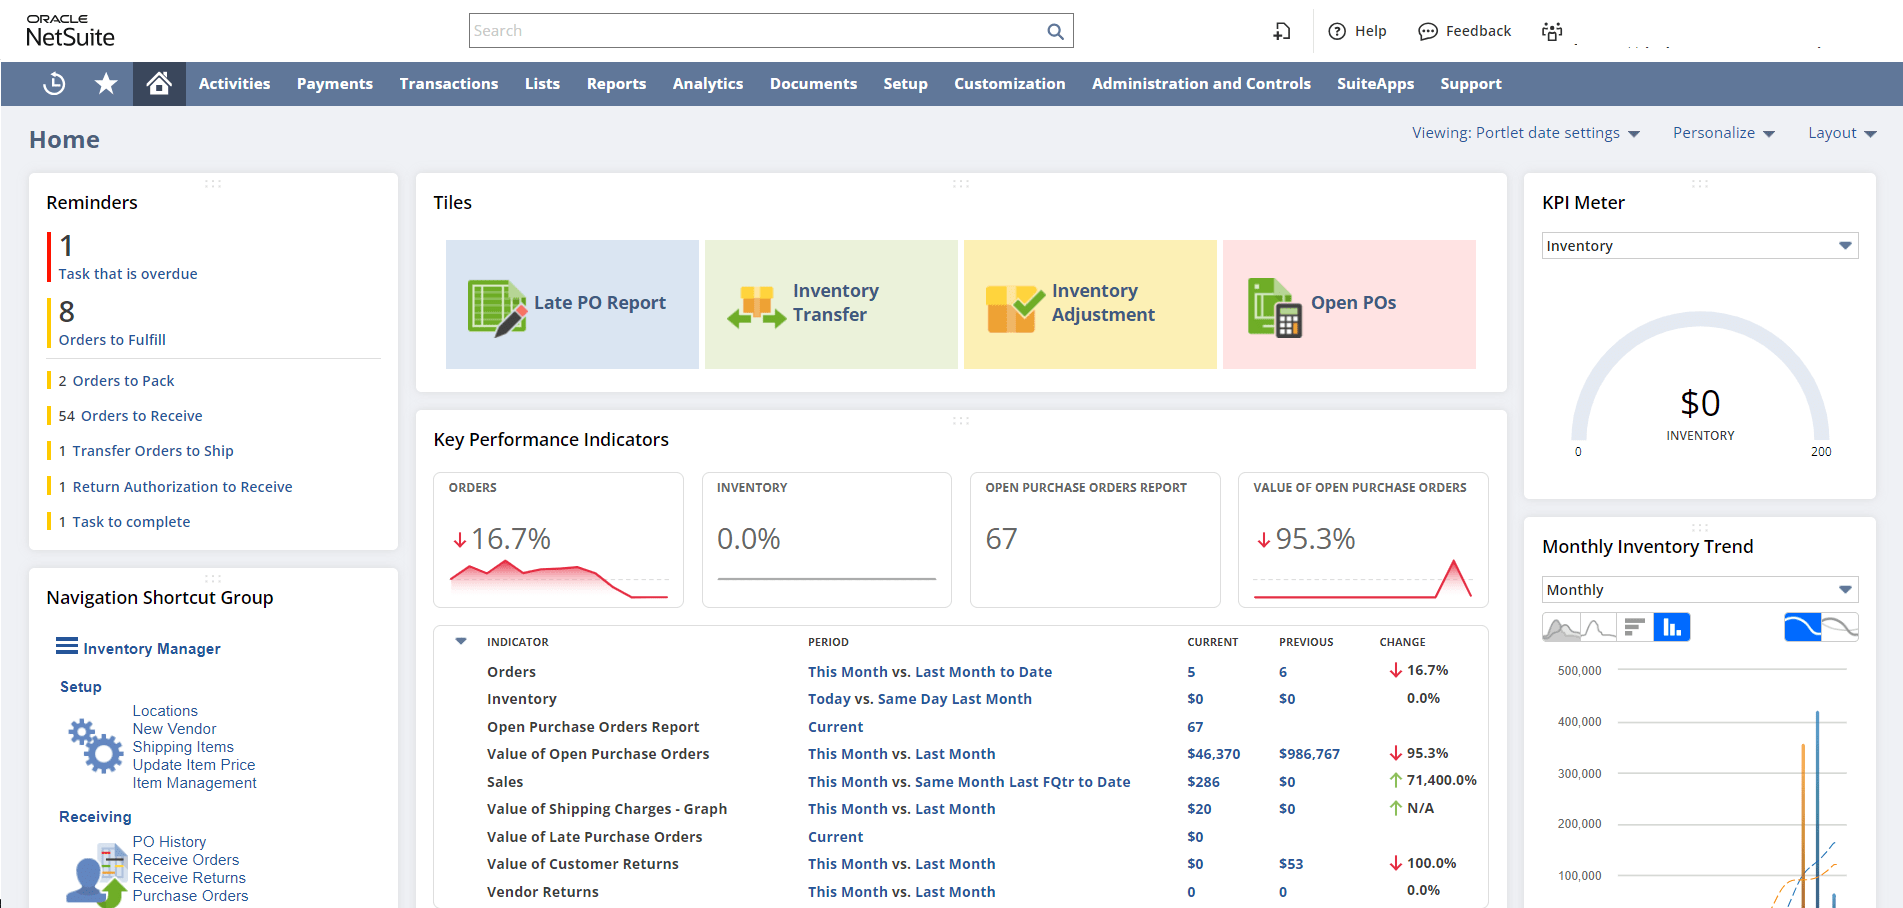Go to the Home house icon
The height and width of the screenshot is (908, 1903).
[x=159, y=84]
